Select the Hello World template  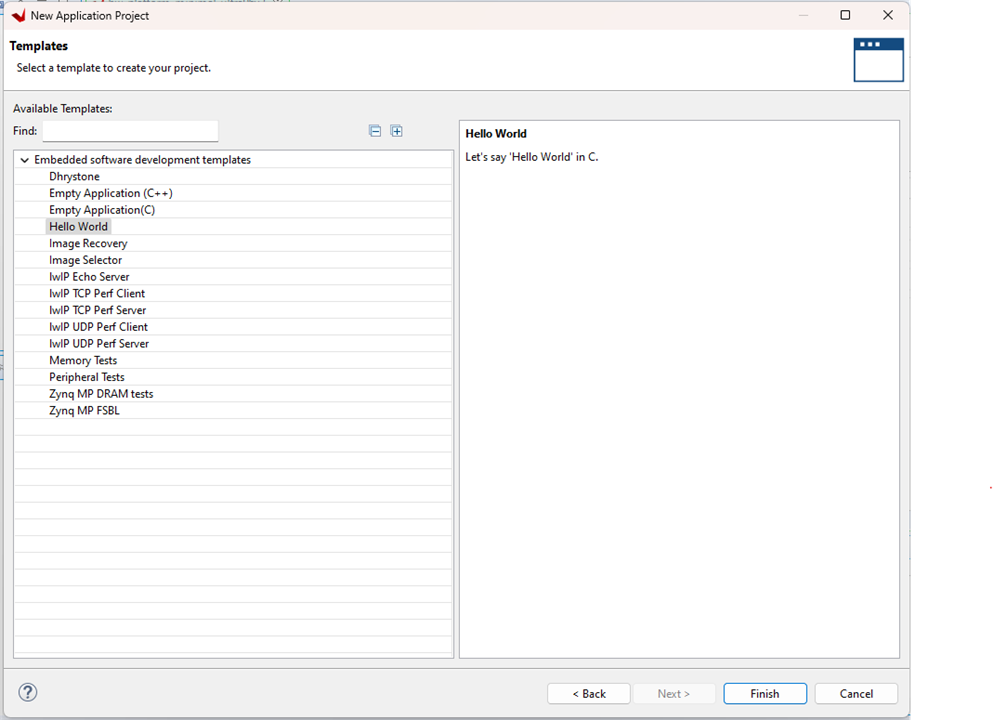pos(79,226)
